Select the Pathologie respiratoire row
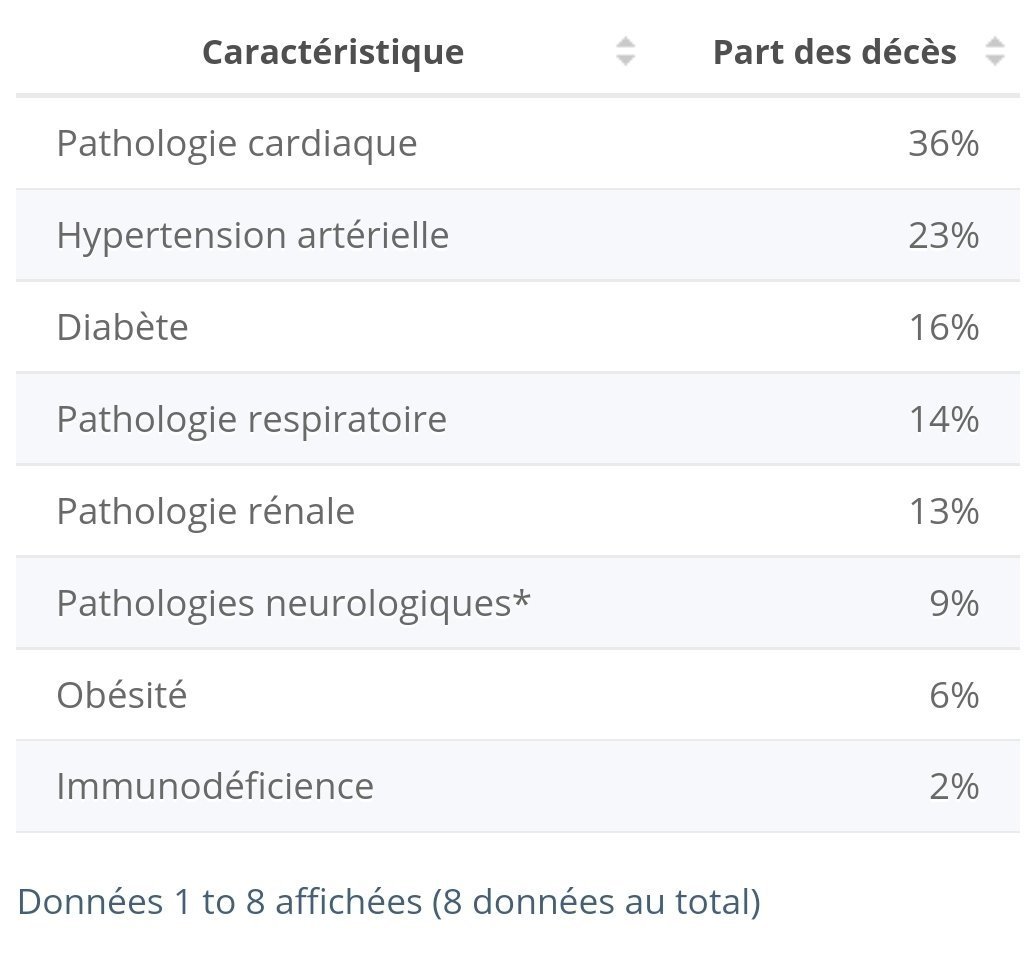Image resolution: width=1024 pixels, height=973 pixels. tap(517, 419)
